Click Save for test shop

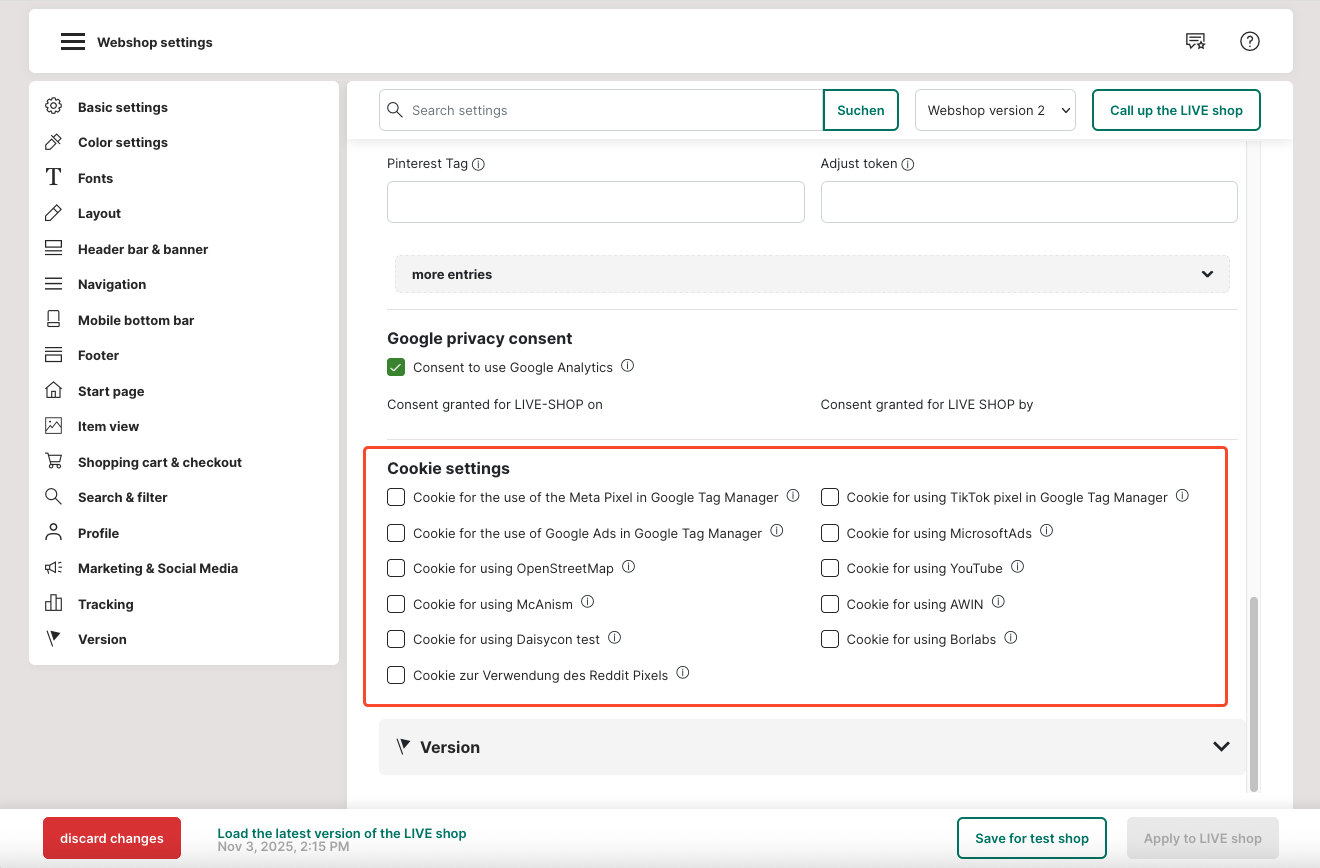click(1031, 838)
